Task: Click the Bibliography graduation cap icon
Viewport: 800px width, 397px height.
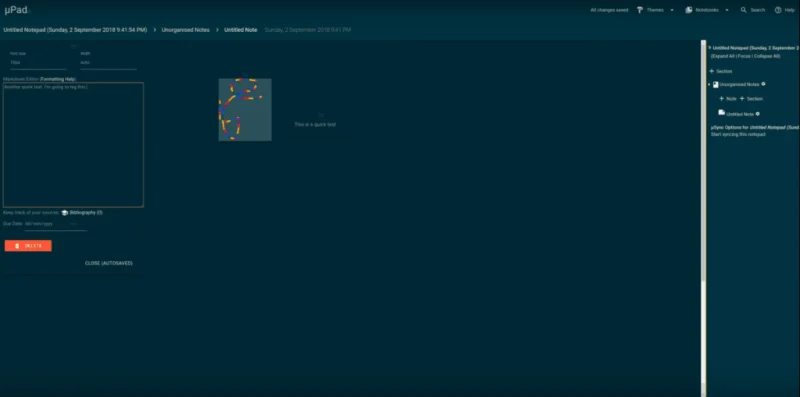Action: click(x=65, y=213)
